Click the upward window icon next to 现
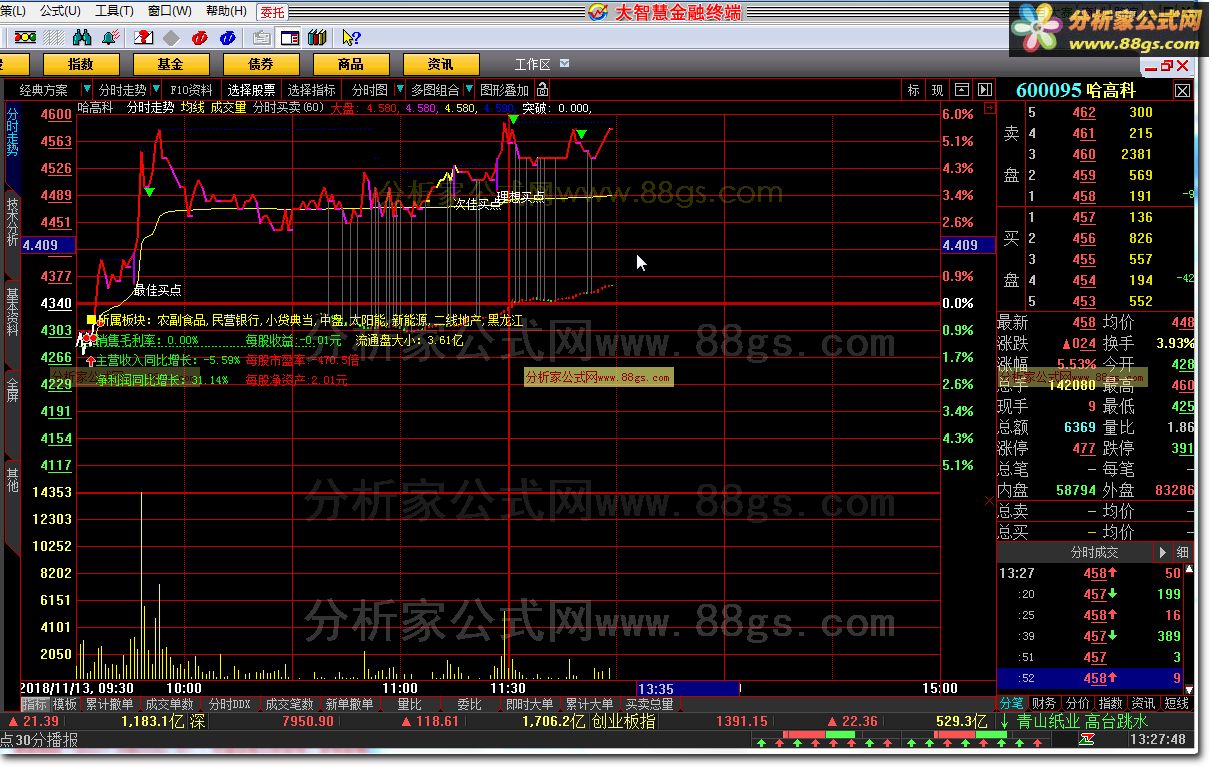This screenshot has width=1211, height=767. tap(961, 90)
